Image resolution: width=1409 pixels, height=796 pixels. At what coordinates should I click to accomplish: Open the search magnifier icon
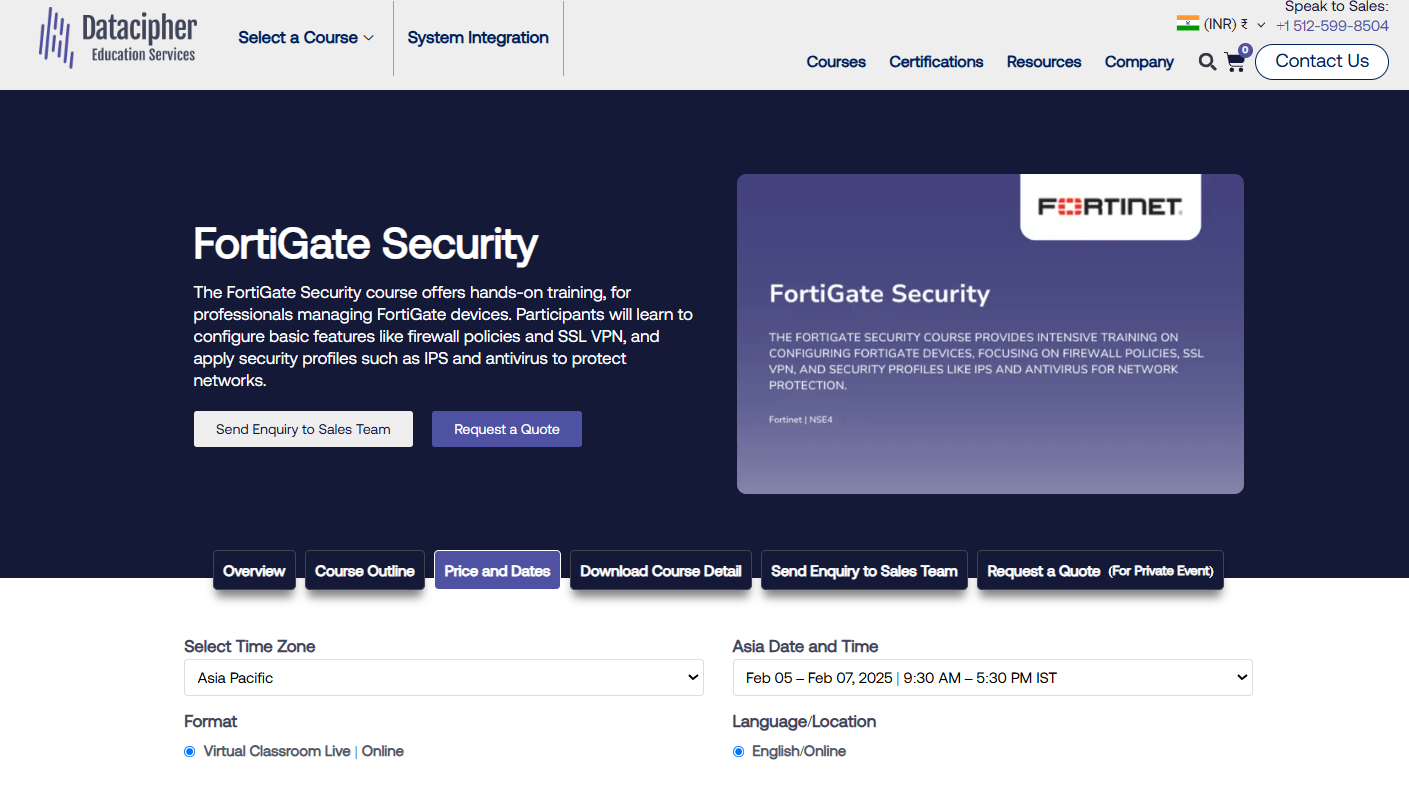point(1207,62)
